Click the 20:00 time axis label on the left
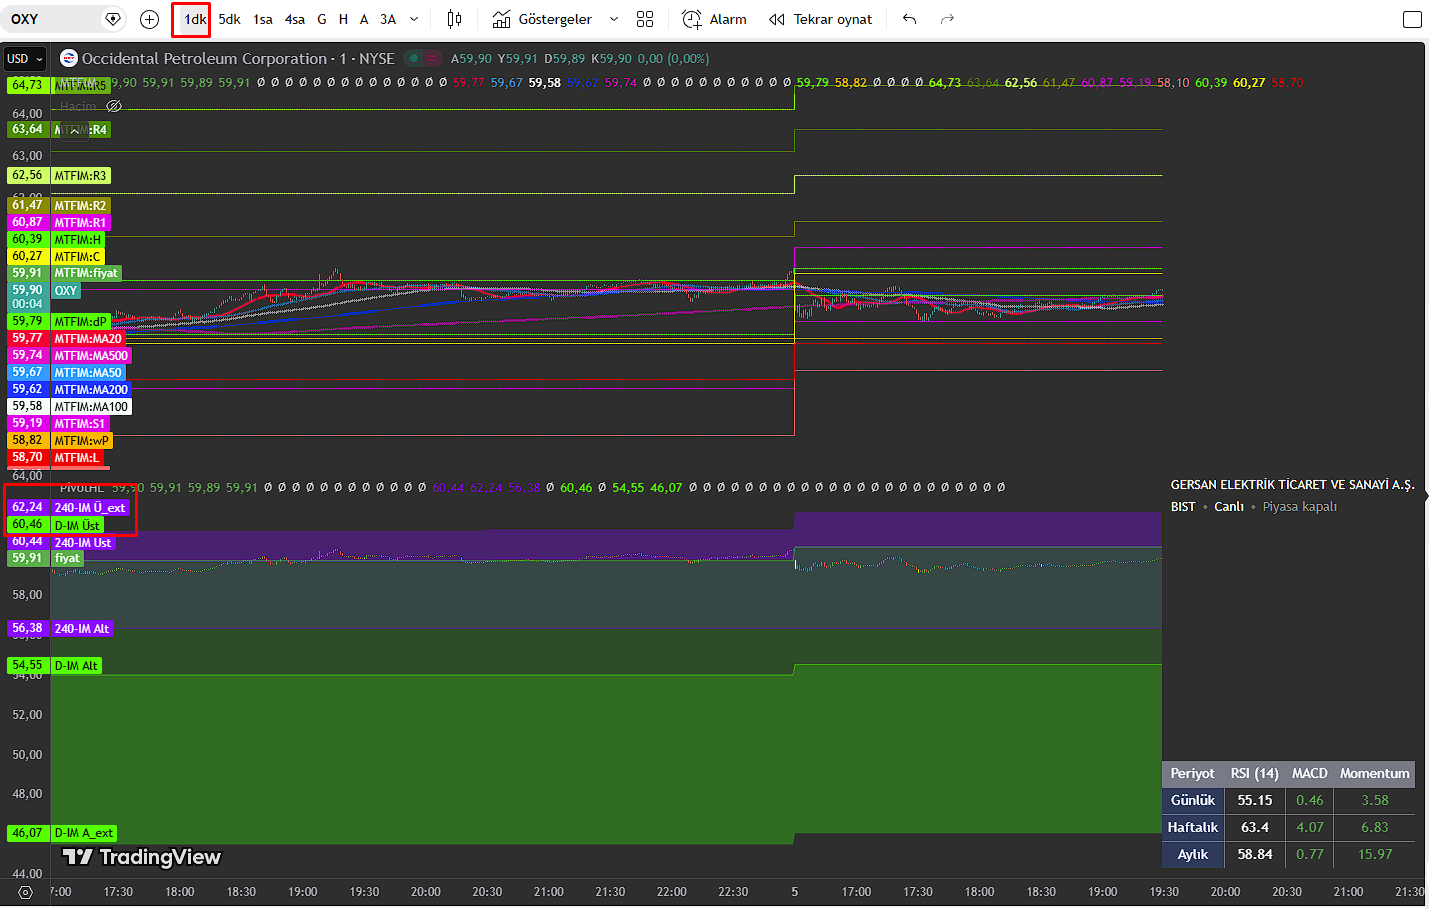The width and height of the screenshot is (1429, 909). click(x=426, y=892)
